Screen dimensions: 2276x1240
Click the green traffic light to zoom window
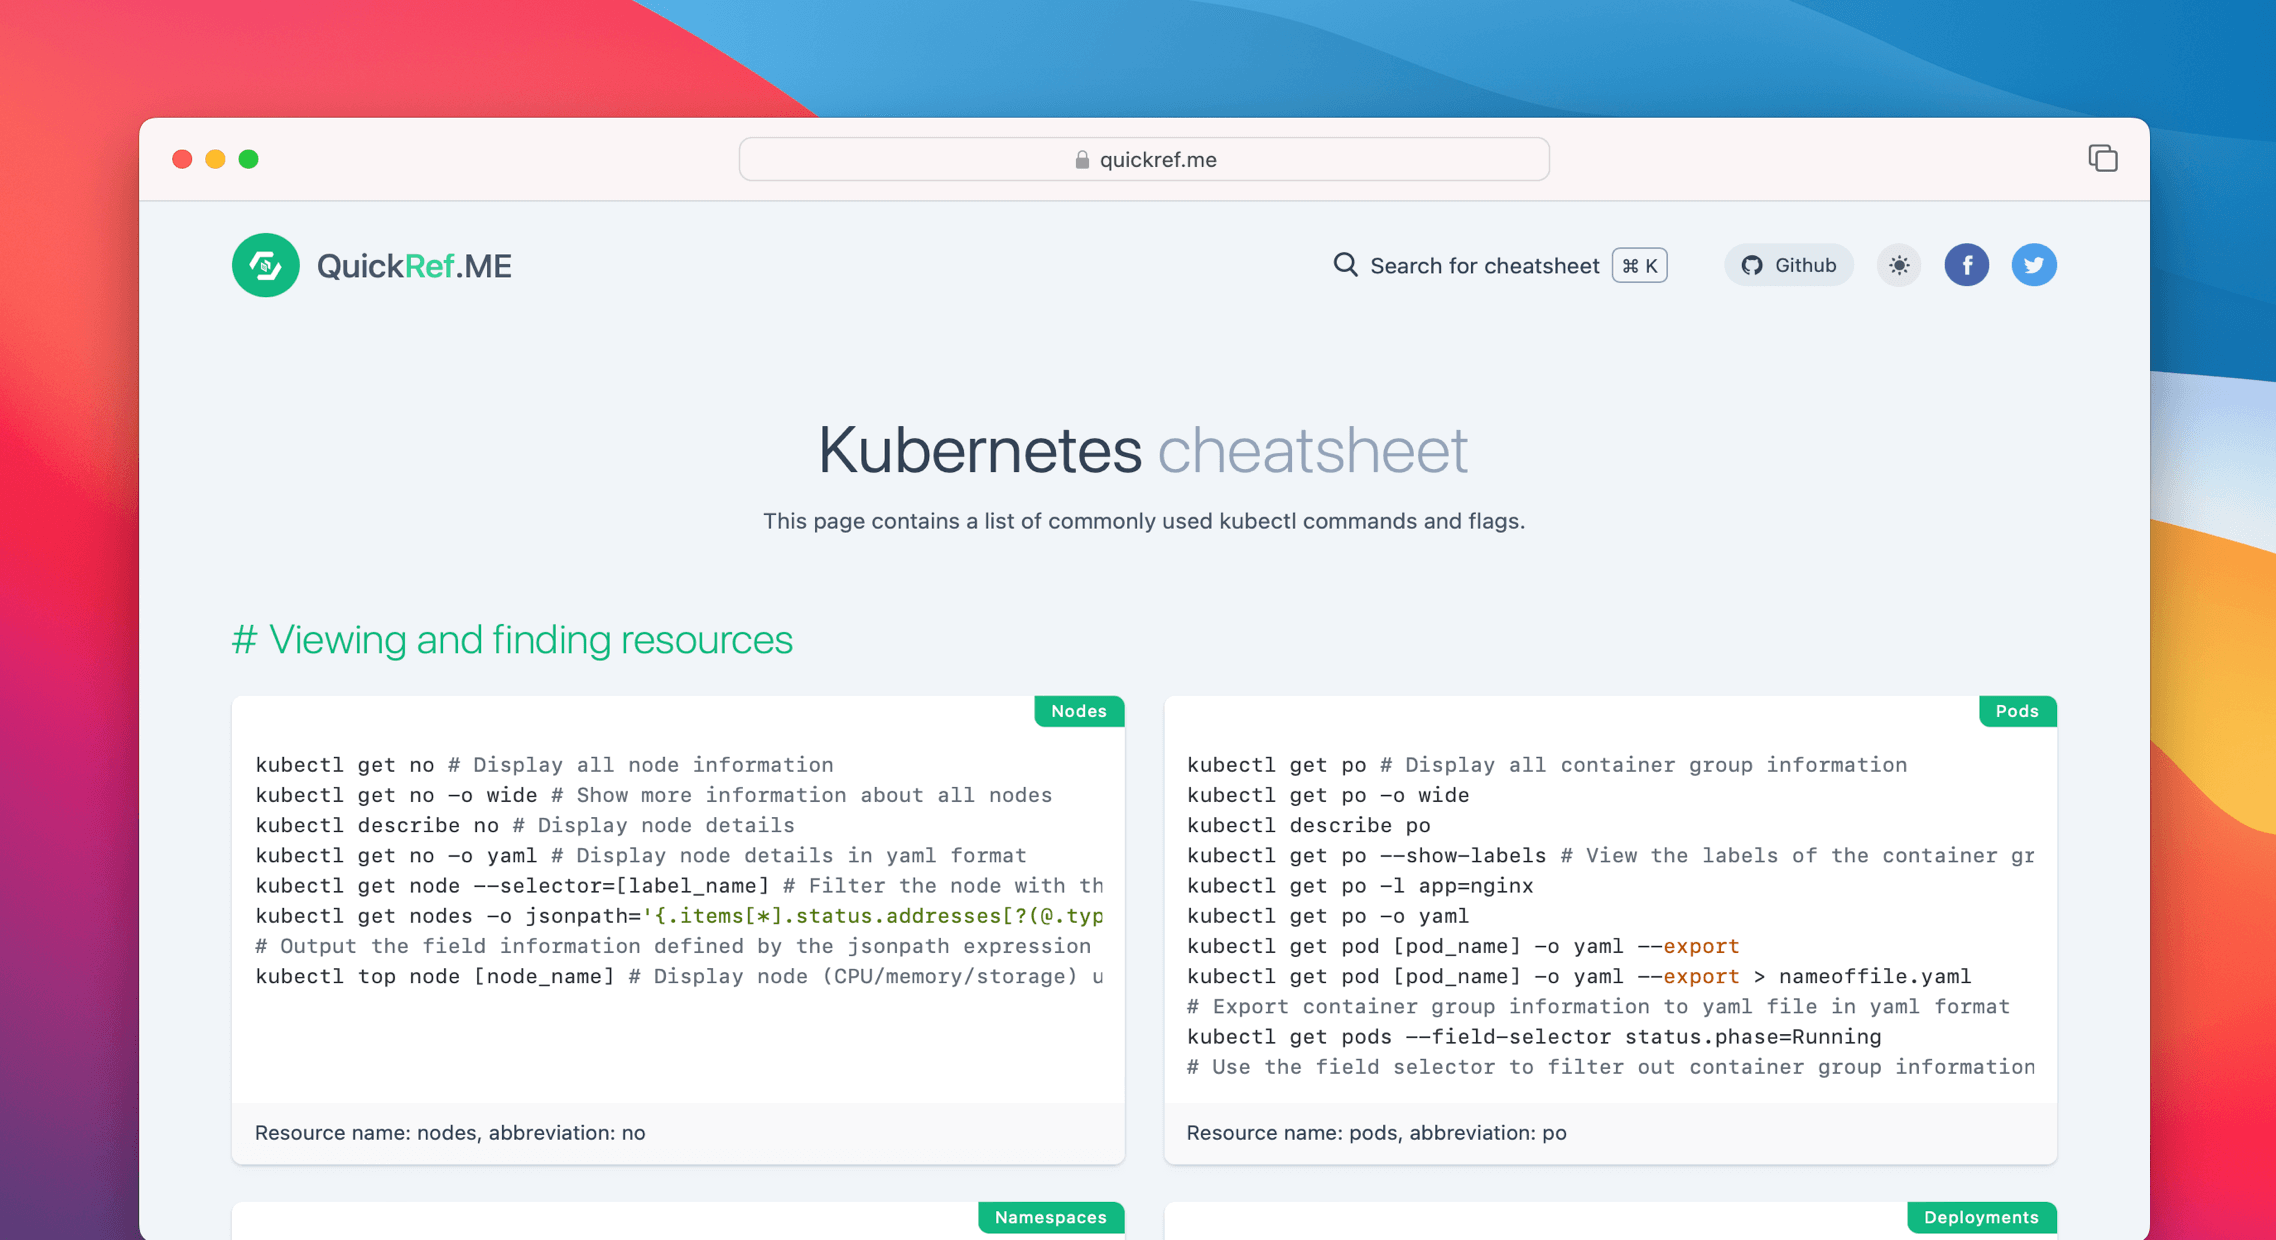pos(249,158)
